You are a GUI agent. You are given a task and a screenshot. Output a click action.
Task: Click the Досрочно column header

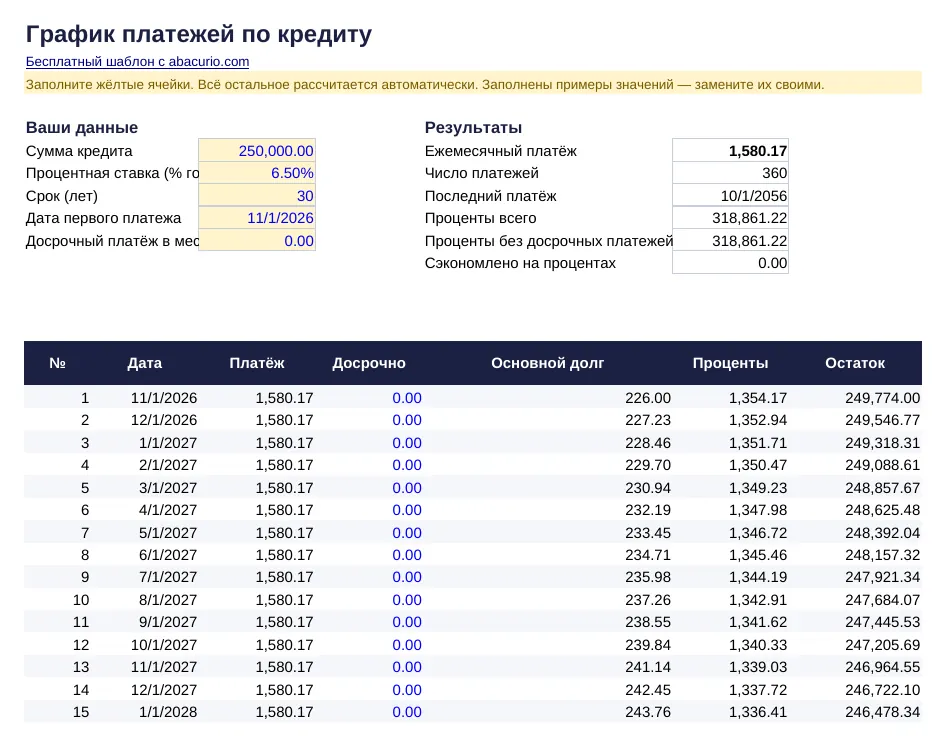coord(369,363)
